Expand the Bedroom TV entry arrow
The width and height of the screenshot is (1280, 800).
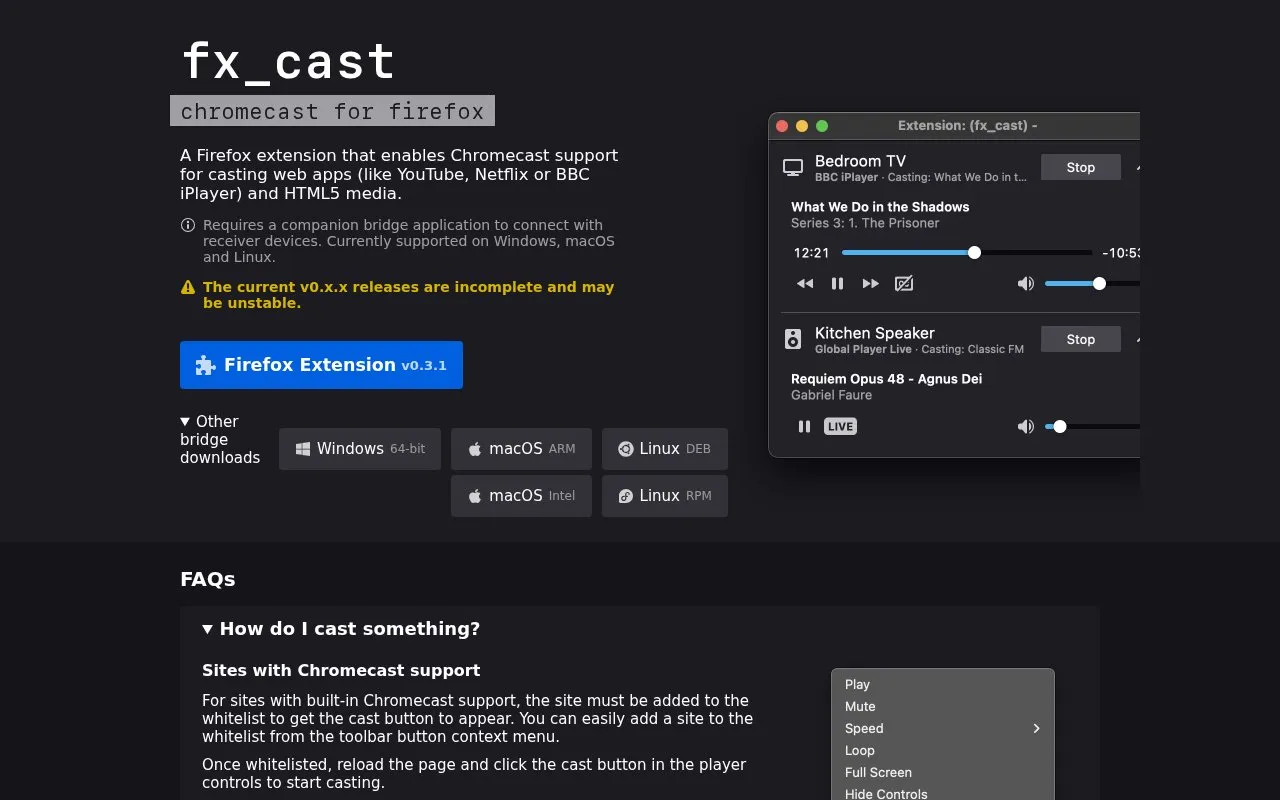[1138, 168]
